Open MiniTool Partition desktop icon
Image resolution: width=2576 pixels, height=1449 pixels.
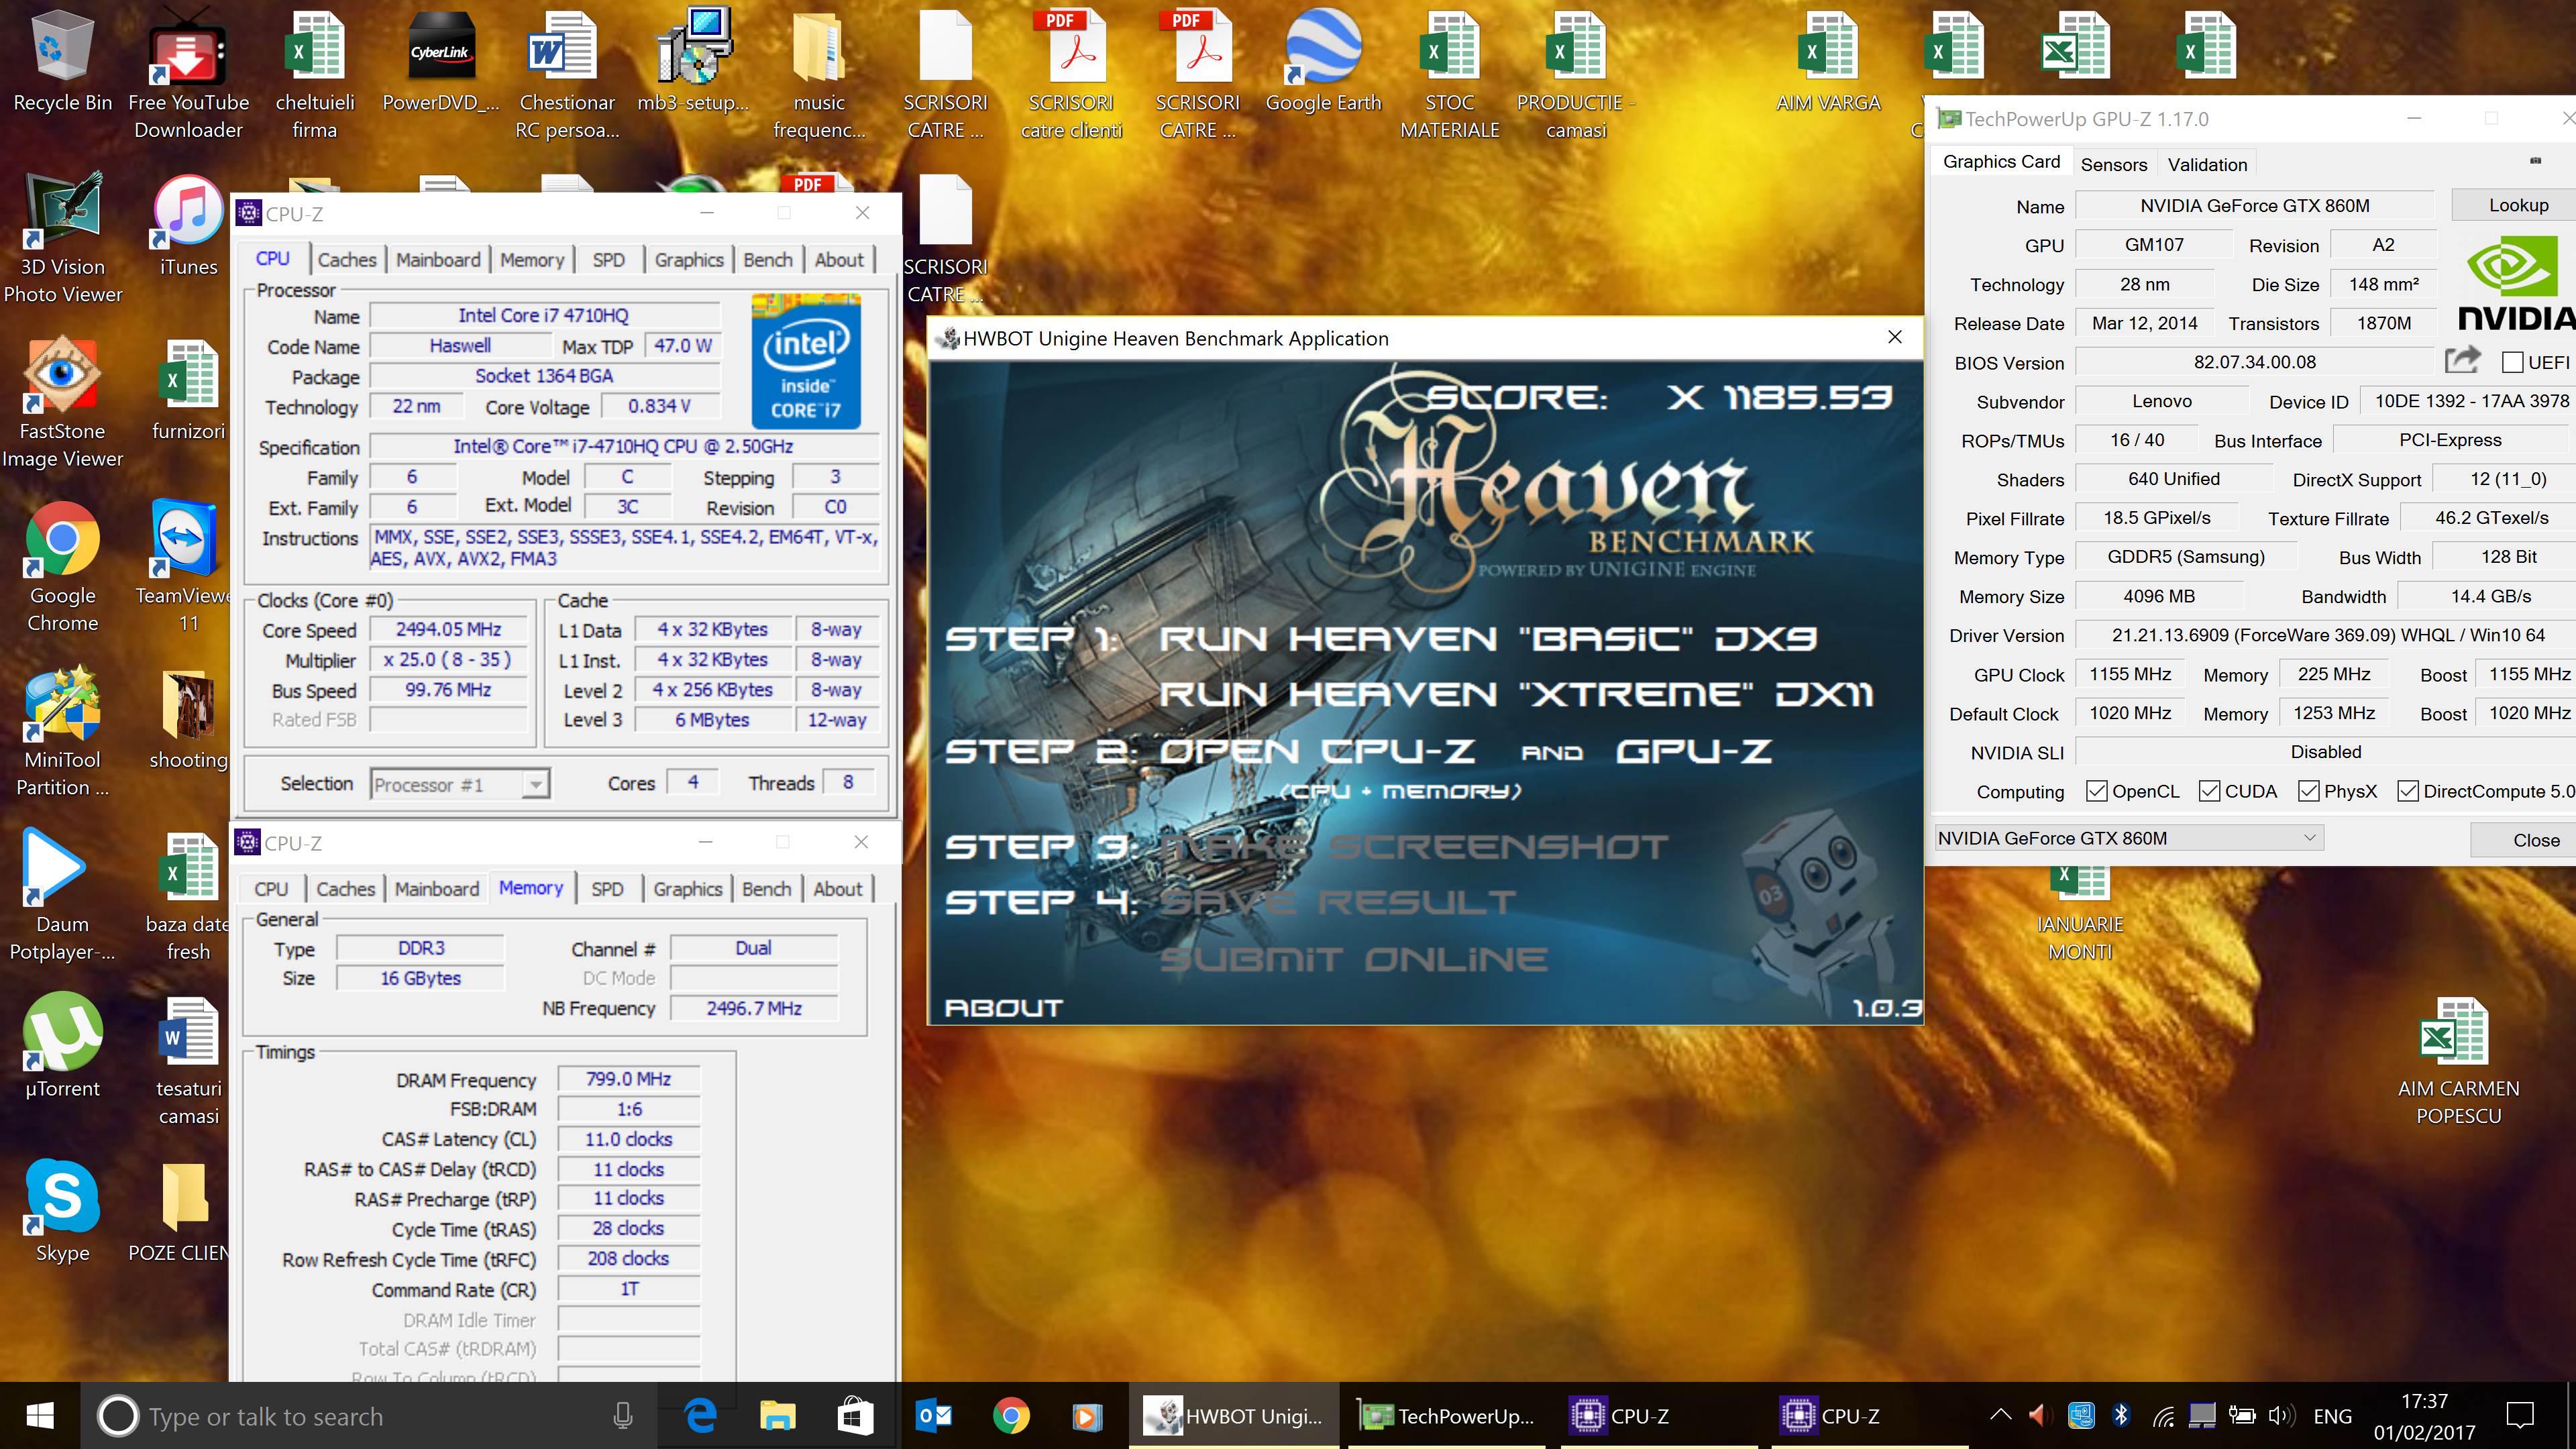[x=62, y=731]
